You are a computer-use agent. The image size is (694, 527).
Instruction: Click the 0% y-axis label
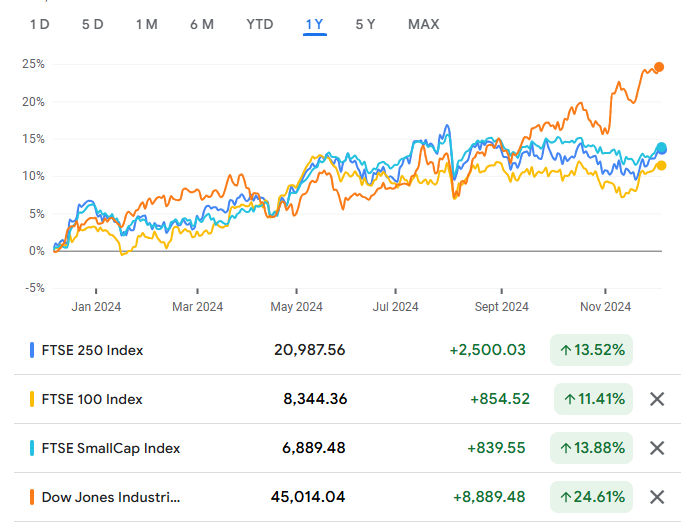[x=37, y=251]
